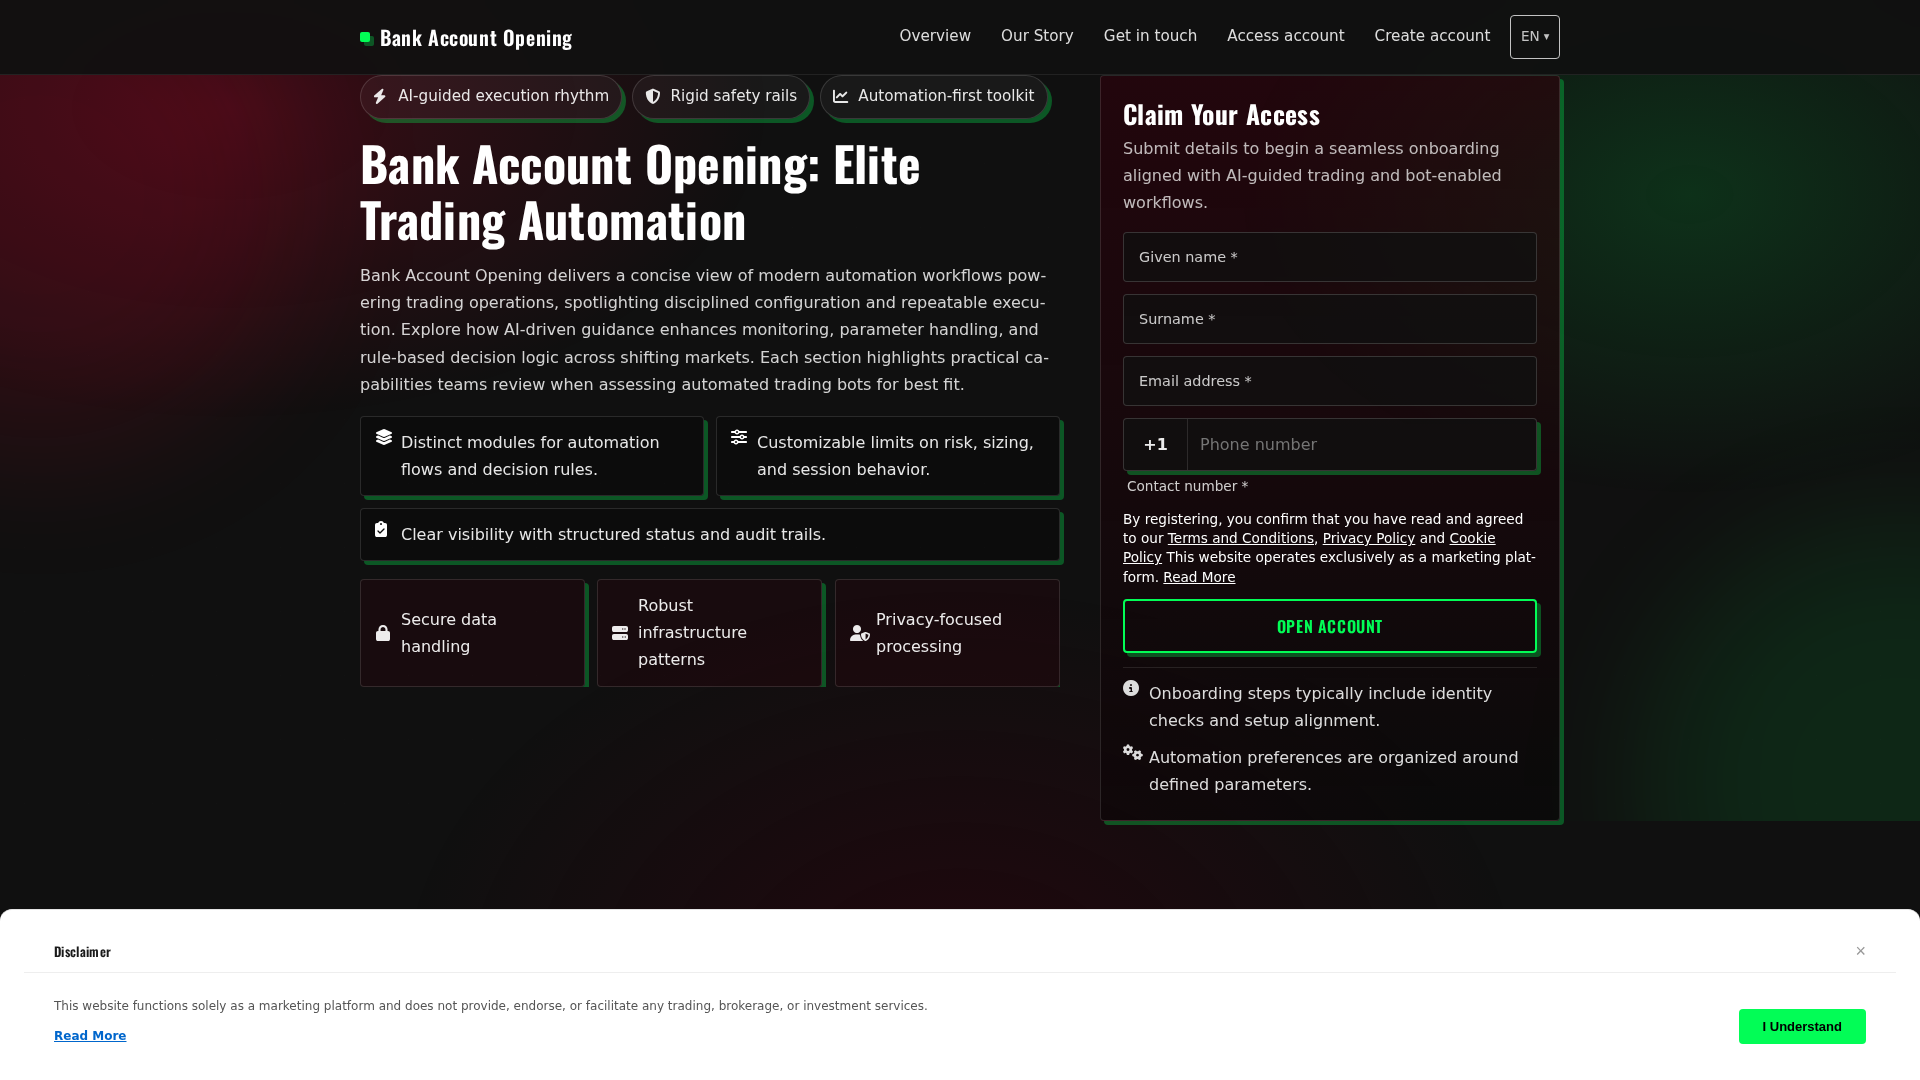1920x1080 pixels.
Task: Click the layers icon beside Distinct modules
Action: pos(384,437)
